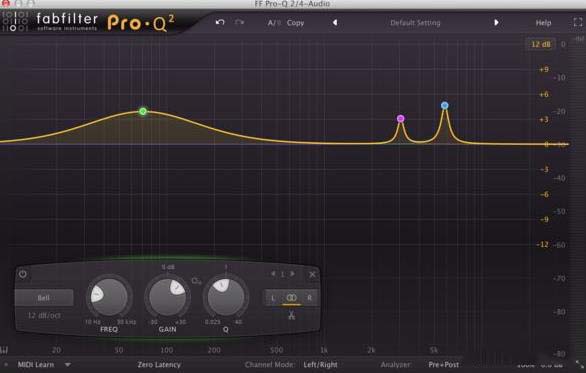
Task: Expand the MIDI Learn dropdown arrow
Action: 68,364
